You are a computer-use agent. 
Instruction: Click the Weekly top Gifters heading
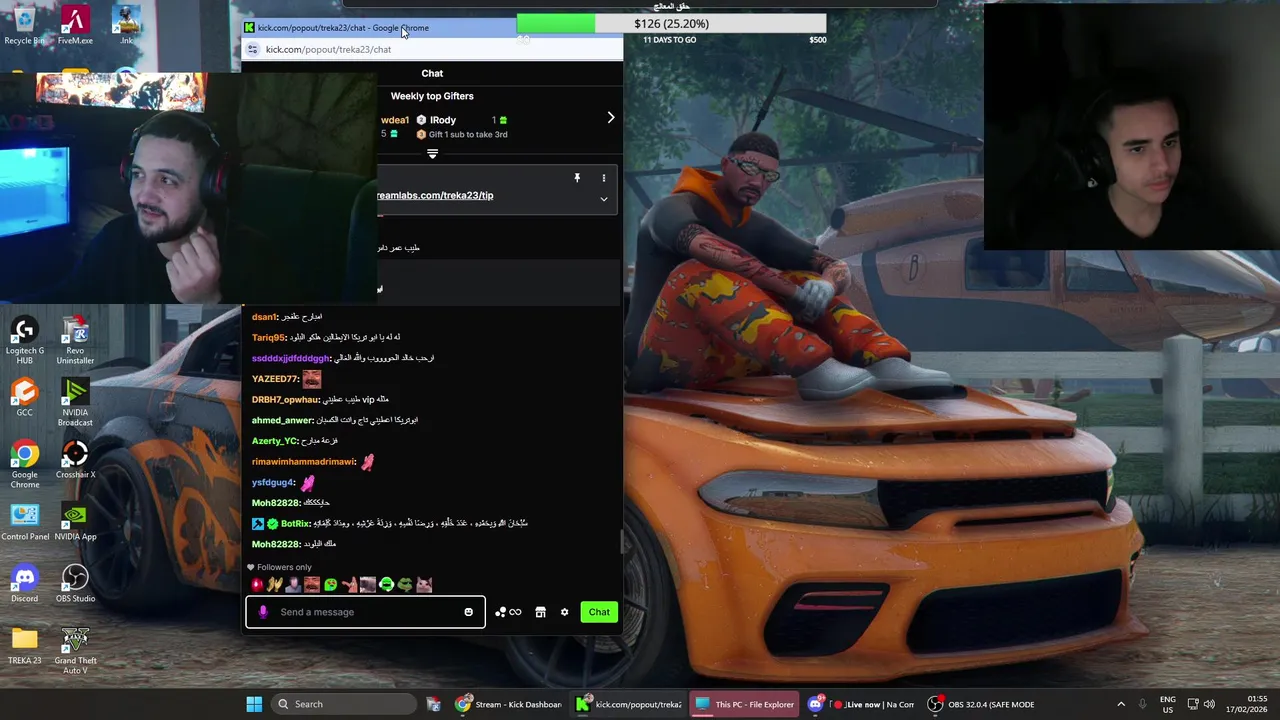[x=432, y=96]
